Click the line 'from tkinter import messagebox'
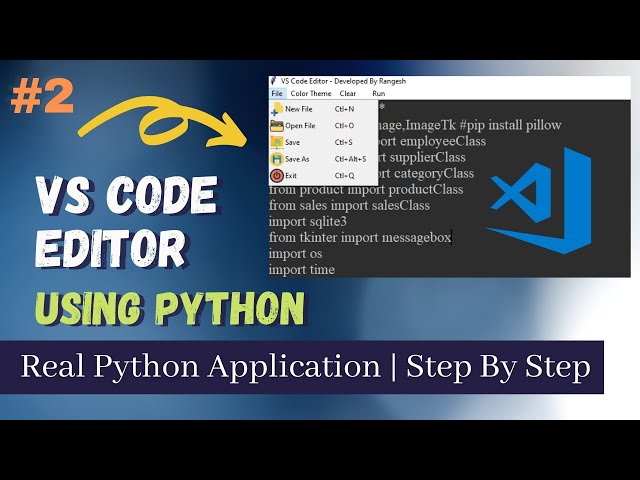 (360, 238)
